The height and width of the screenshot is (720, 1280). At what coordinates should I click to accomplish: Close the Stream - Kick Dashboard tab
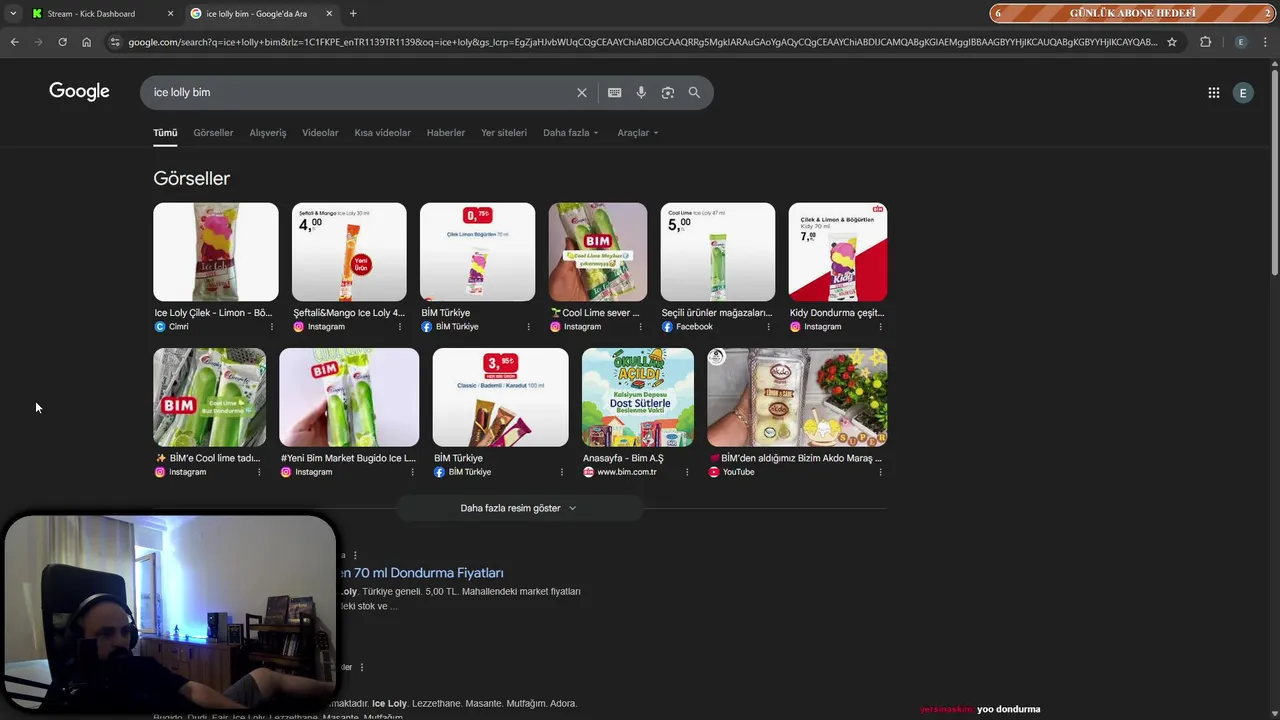(170, 13)
